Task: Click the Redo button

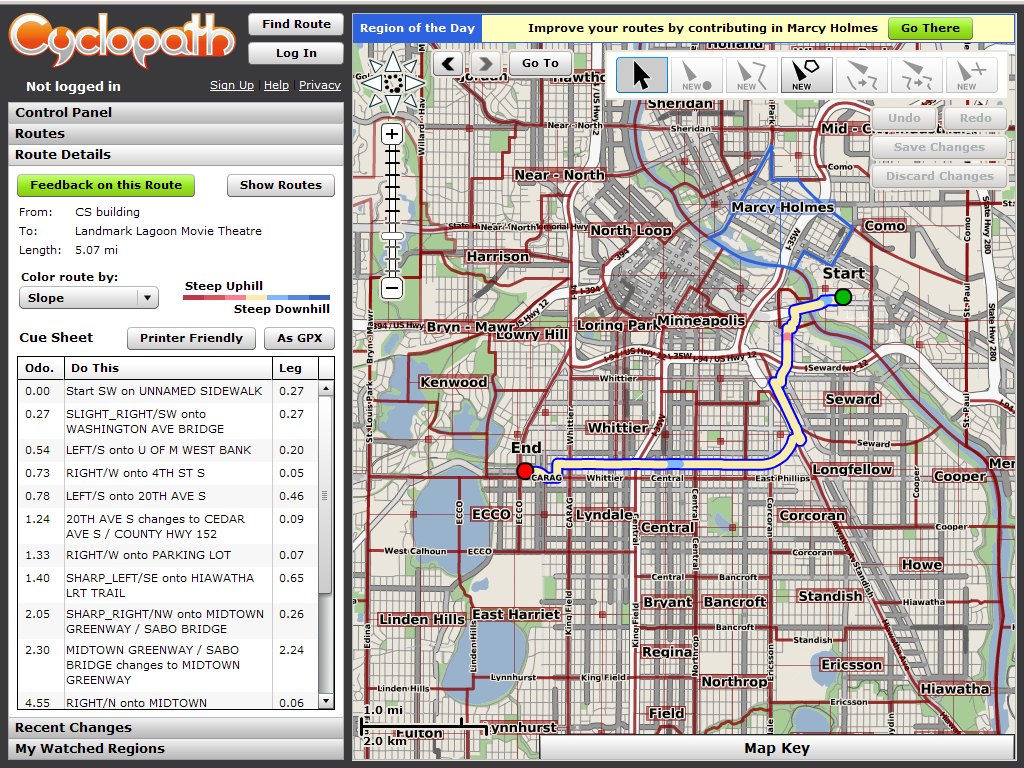Action: [x=975, y=118]
